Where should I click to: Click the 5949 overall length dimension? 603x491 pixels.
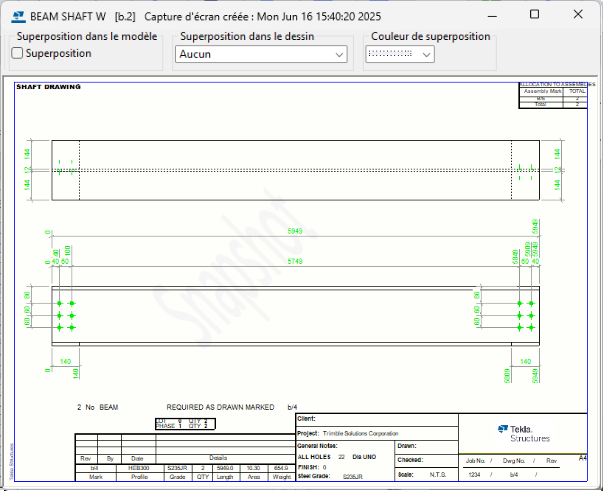pyautogui.click(x=295, y=231)
